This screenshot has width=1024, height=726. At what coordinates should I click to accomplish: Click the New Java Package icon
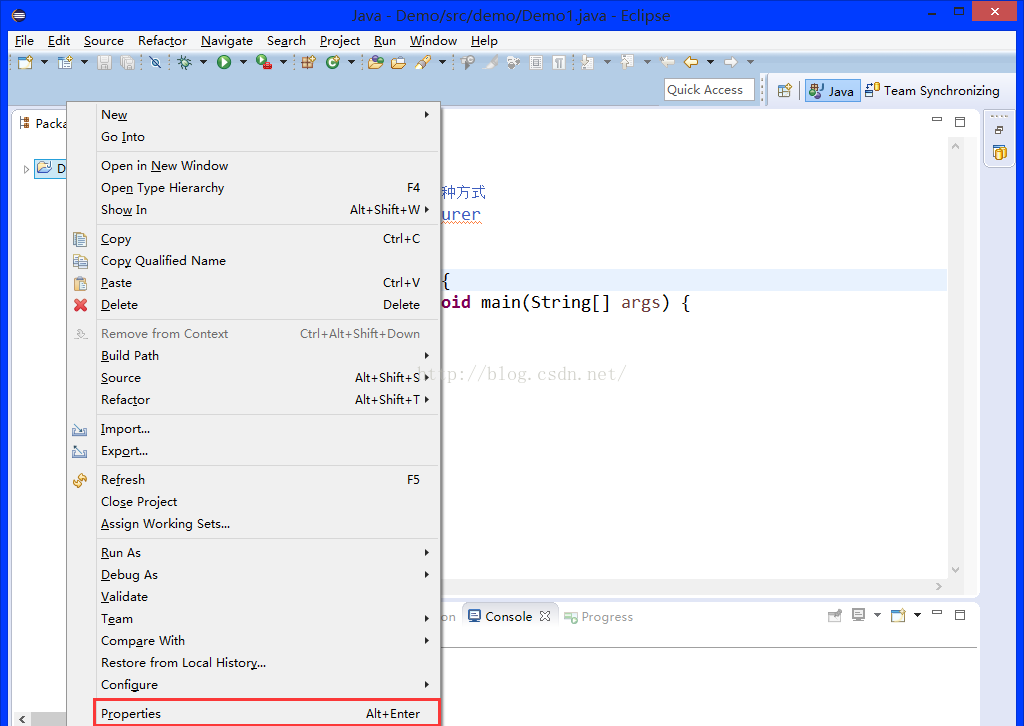[308, 62]
